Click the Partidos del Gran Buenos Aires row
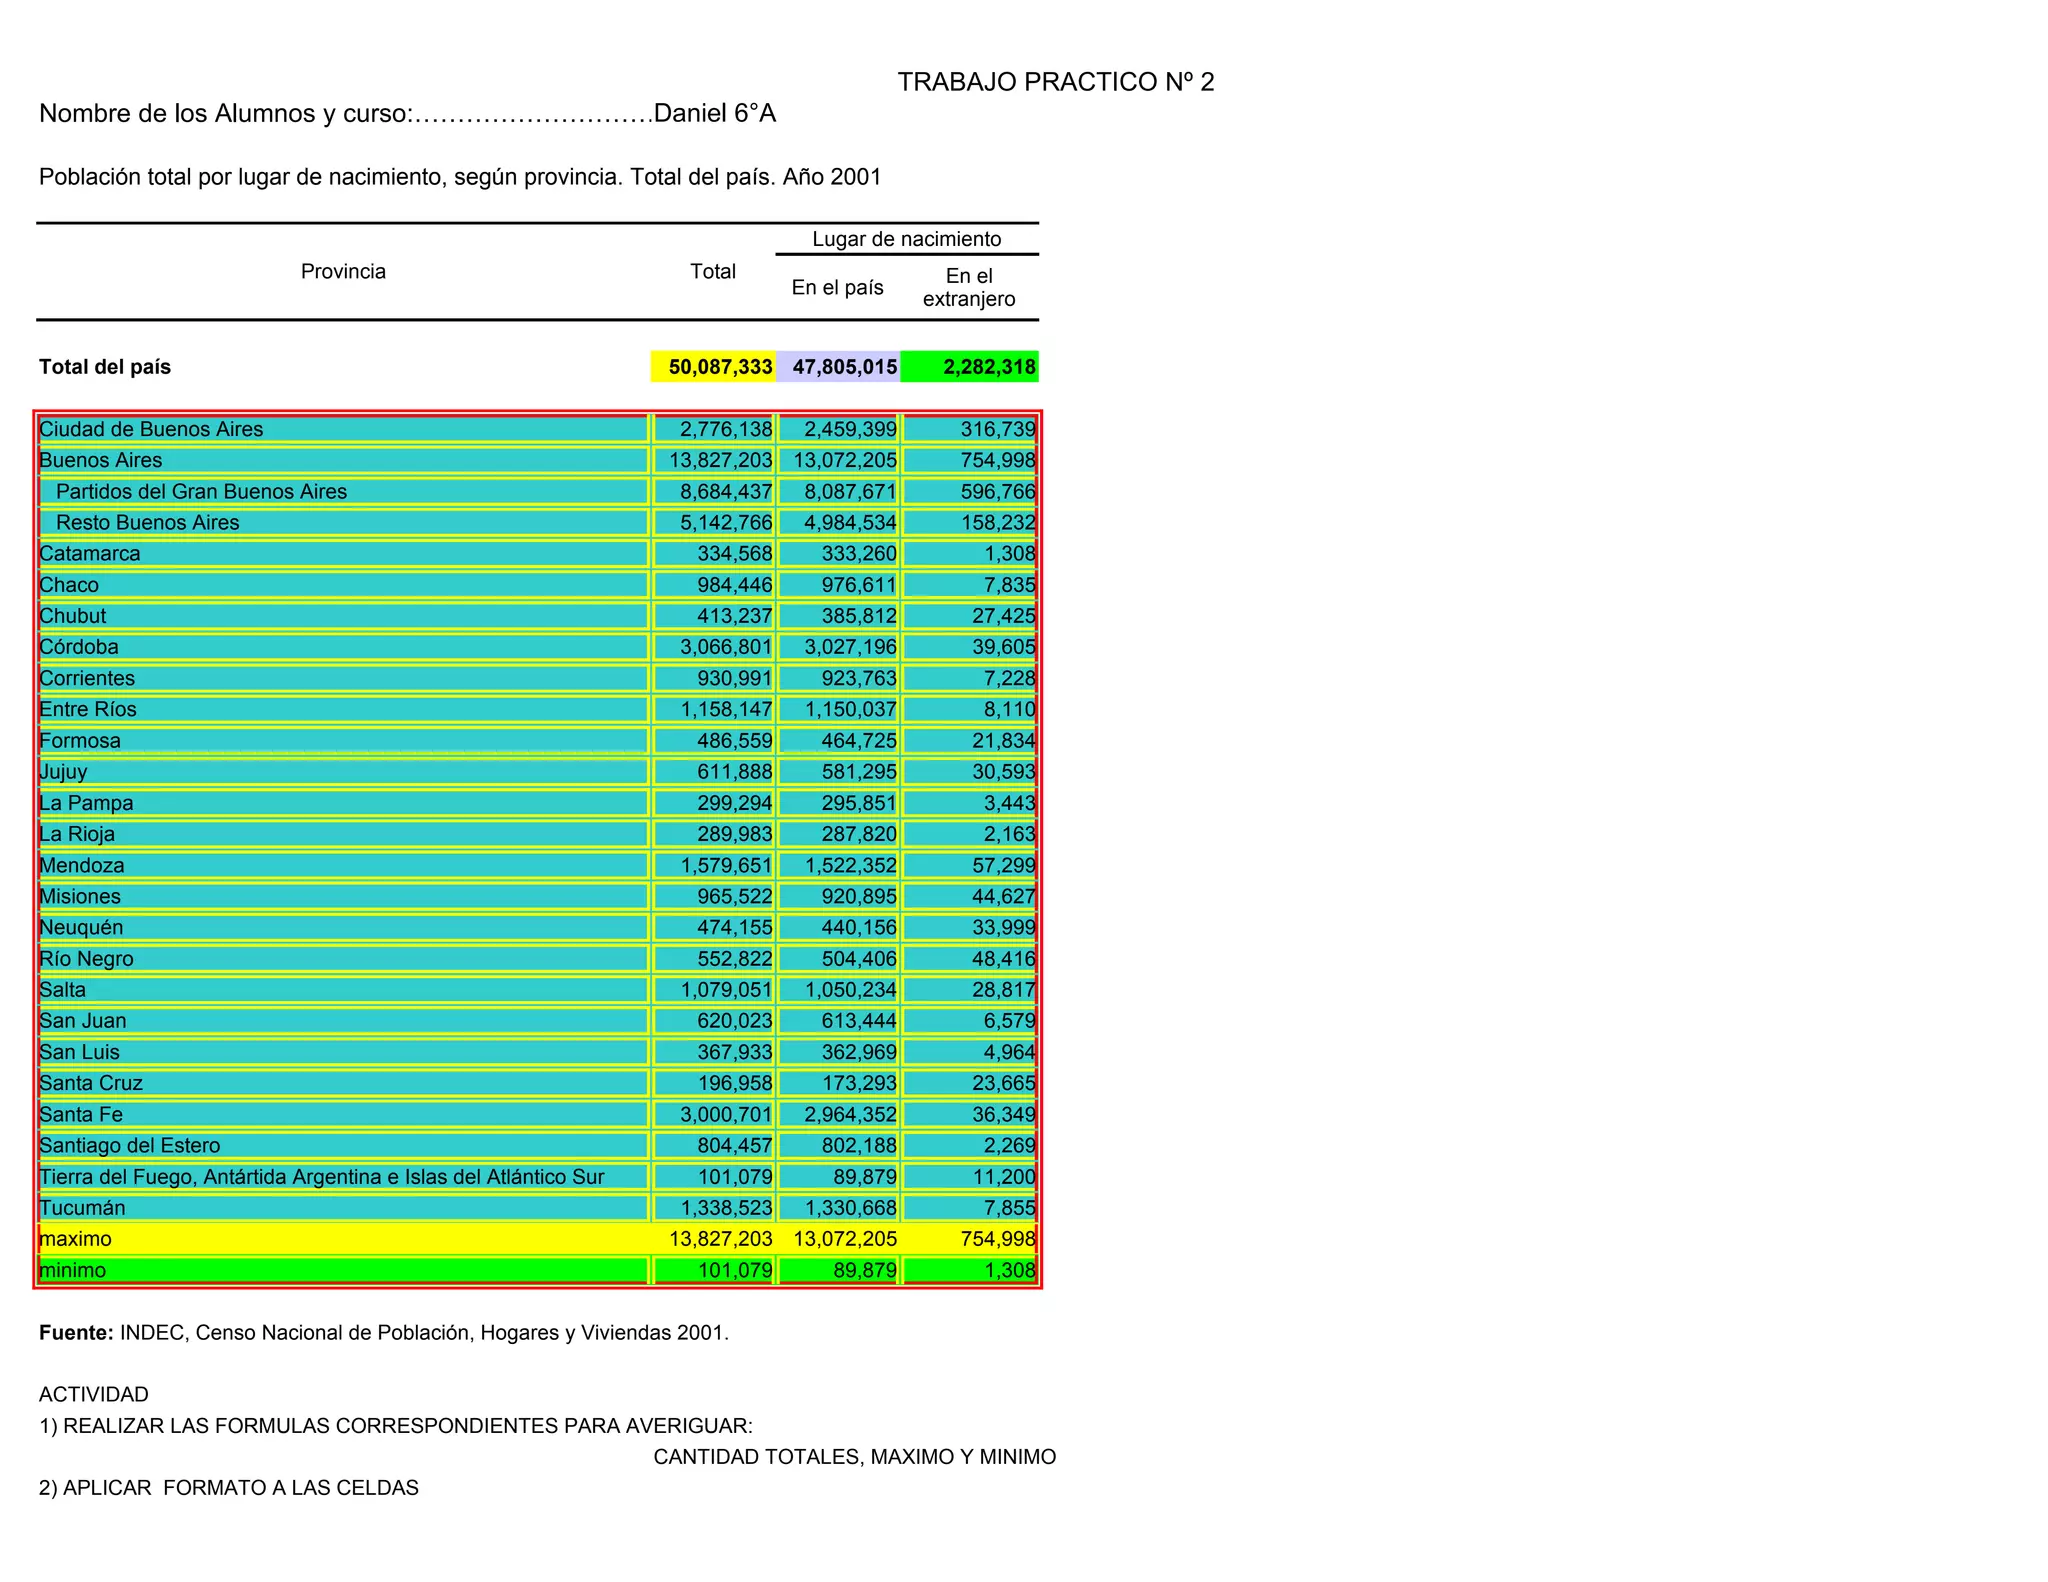The height and width of the screenshot is (1582, 2048). [x=201, y=492]
